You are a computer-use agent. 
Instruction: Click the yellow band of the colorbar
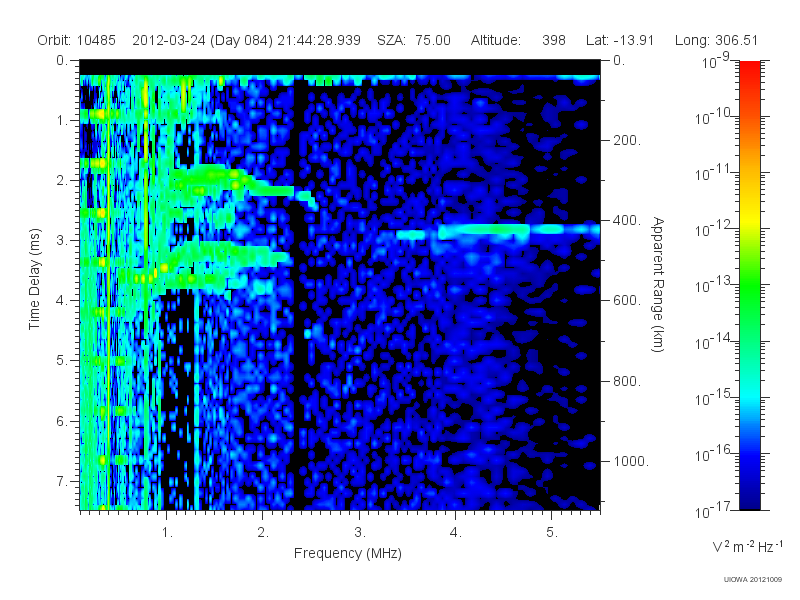point(750,219)
